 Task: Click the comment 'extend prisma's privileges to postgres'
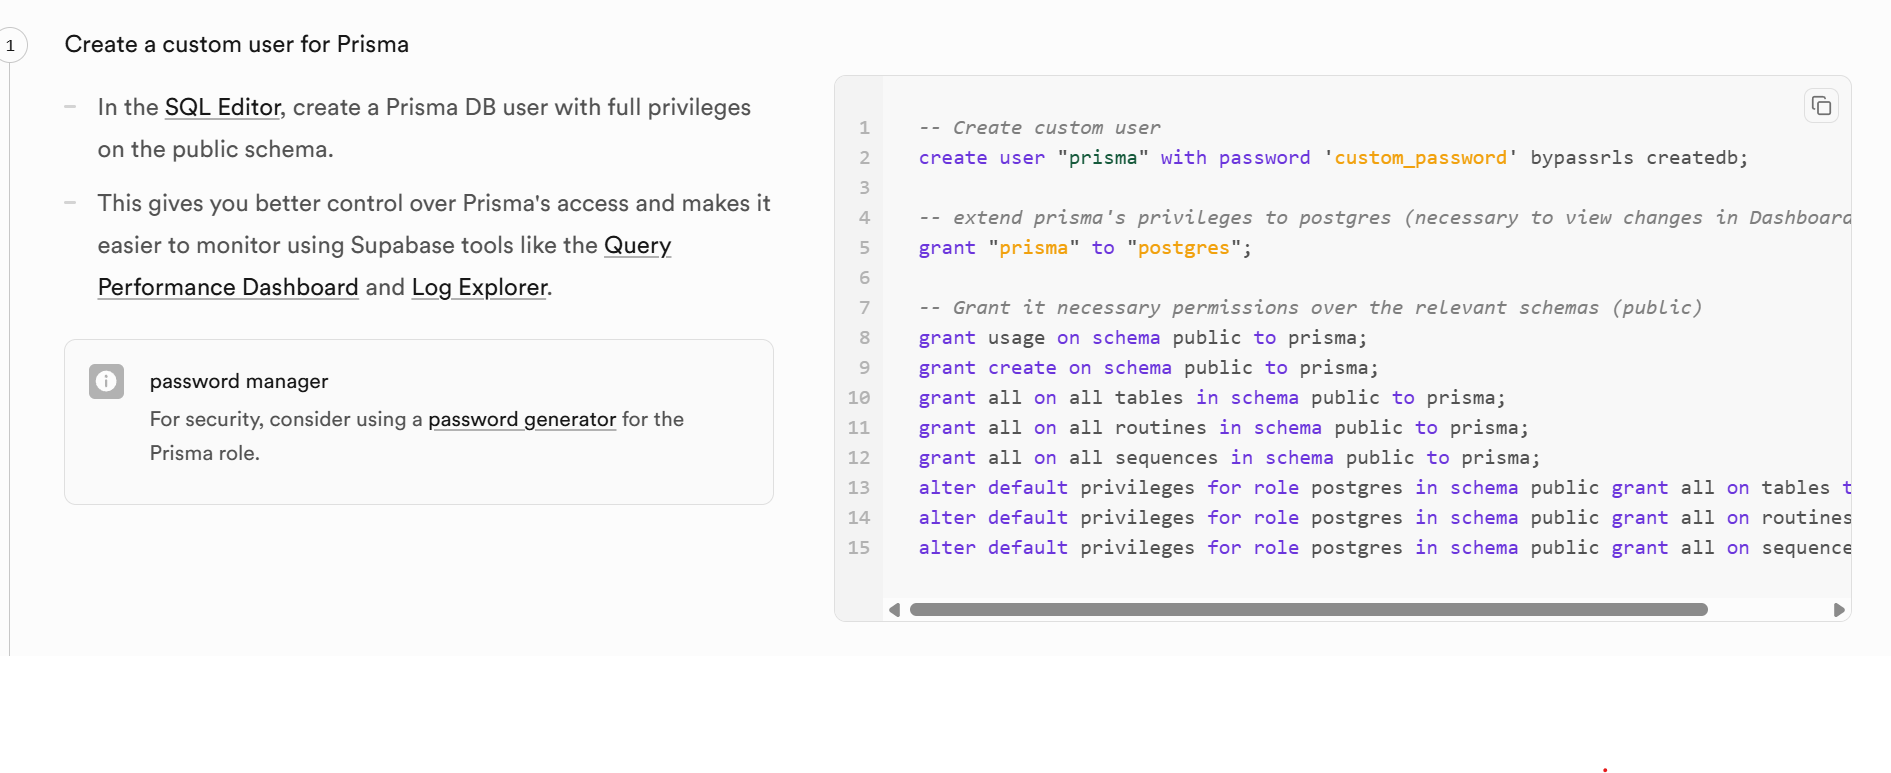point(1385,218)
